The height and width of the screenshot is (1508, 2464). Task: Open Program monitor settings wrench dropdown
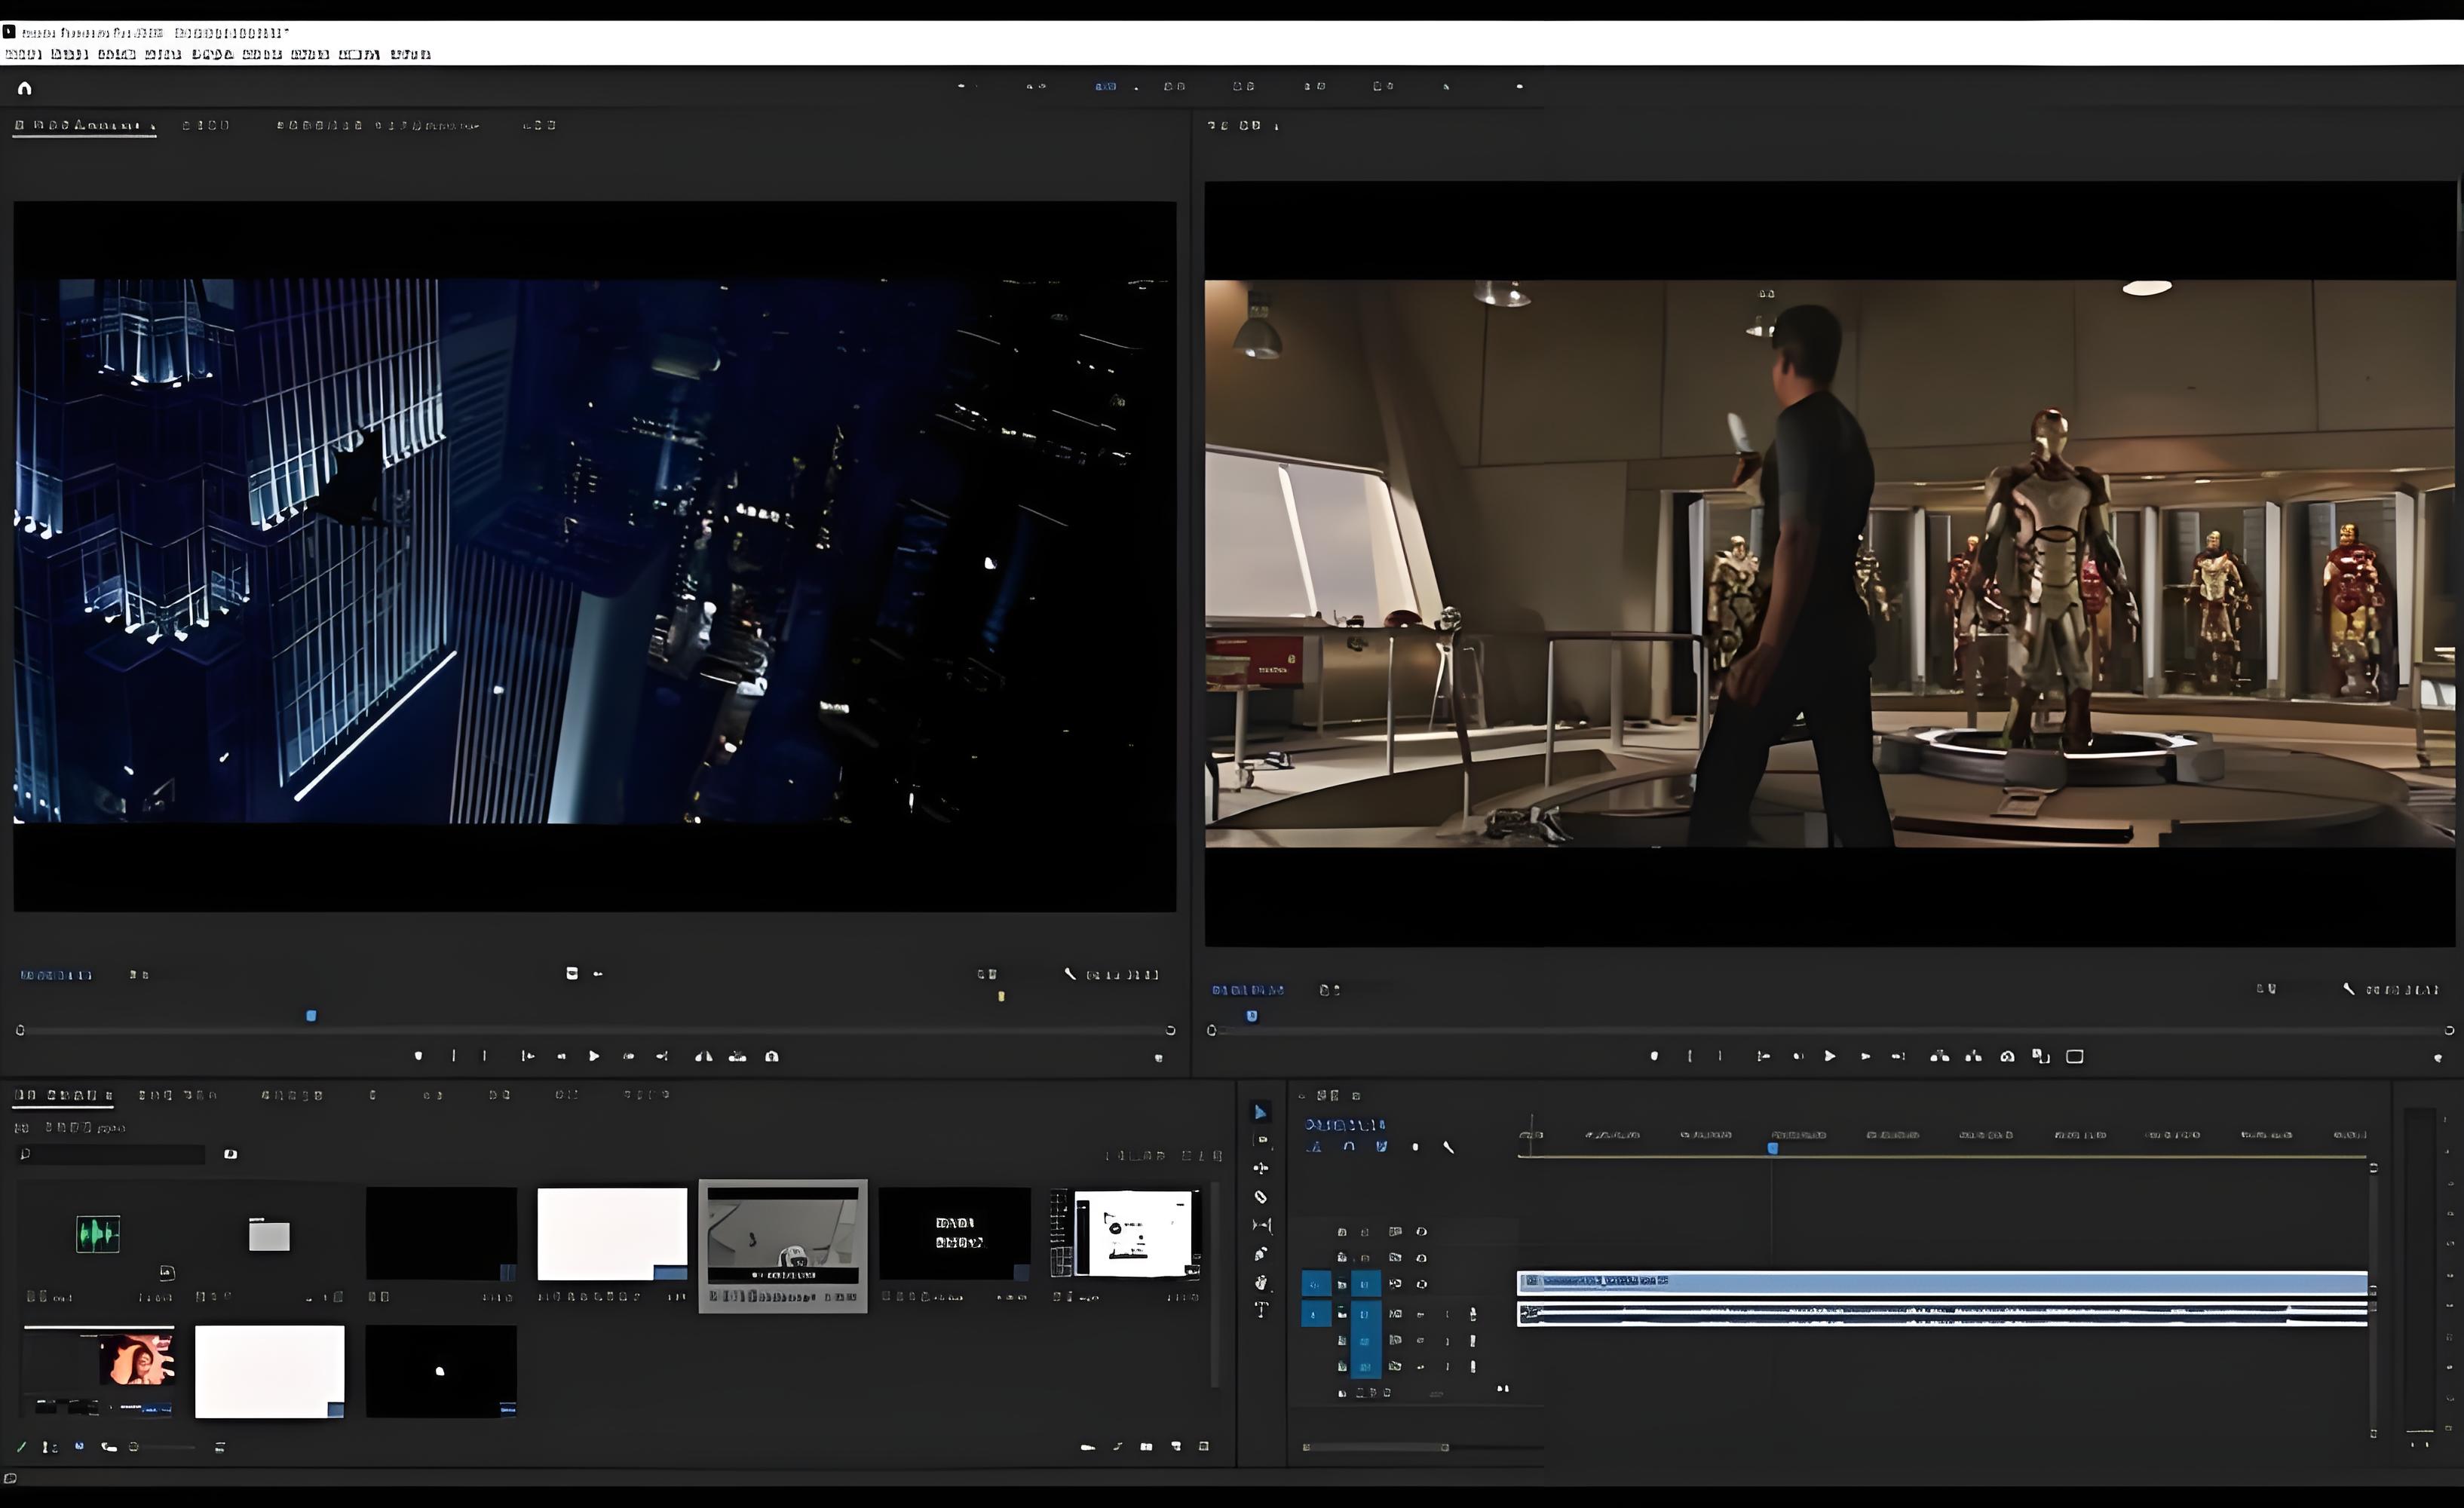click(x=2348, y=989)
